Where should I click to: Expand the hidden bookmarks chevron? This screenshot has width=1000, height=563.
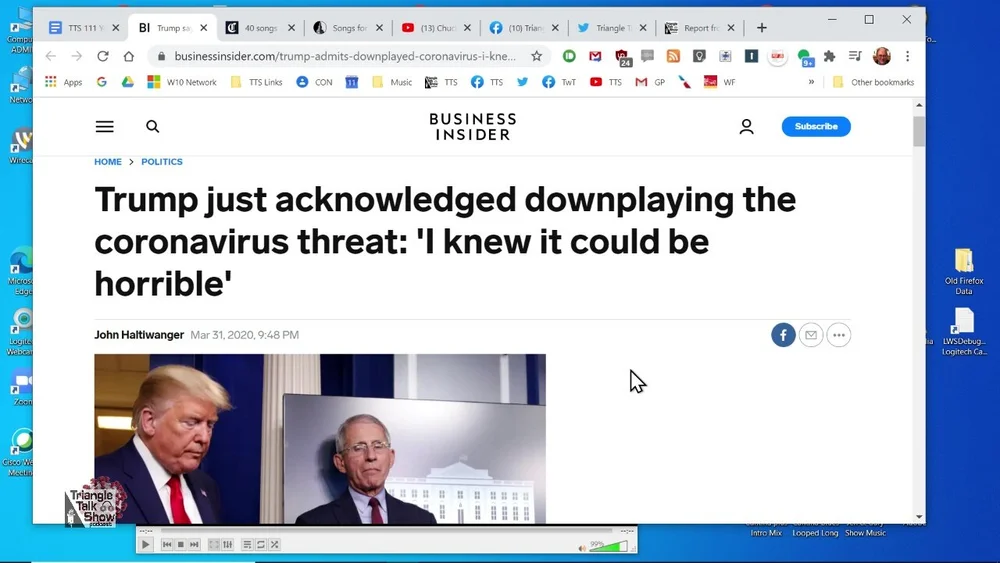811,82
